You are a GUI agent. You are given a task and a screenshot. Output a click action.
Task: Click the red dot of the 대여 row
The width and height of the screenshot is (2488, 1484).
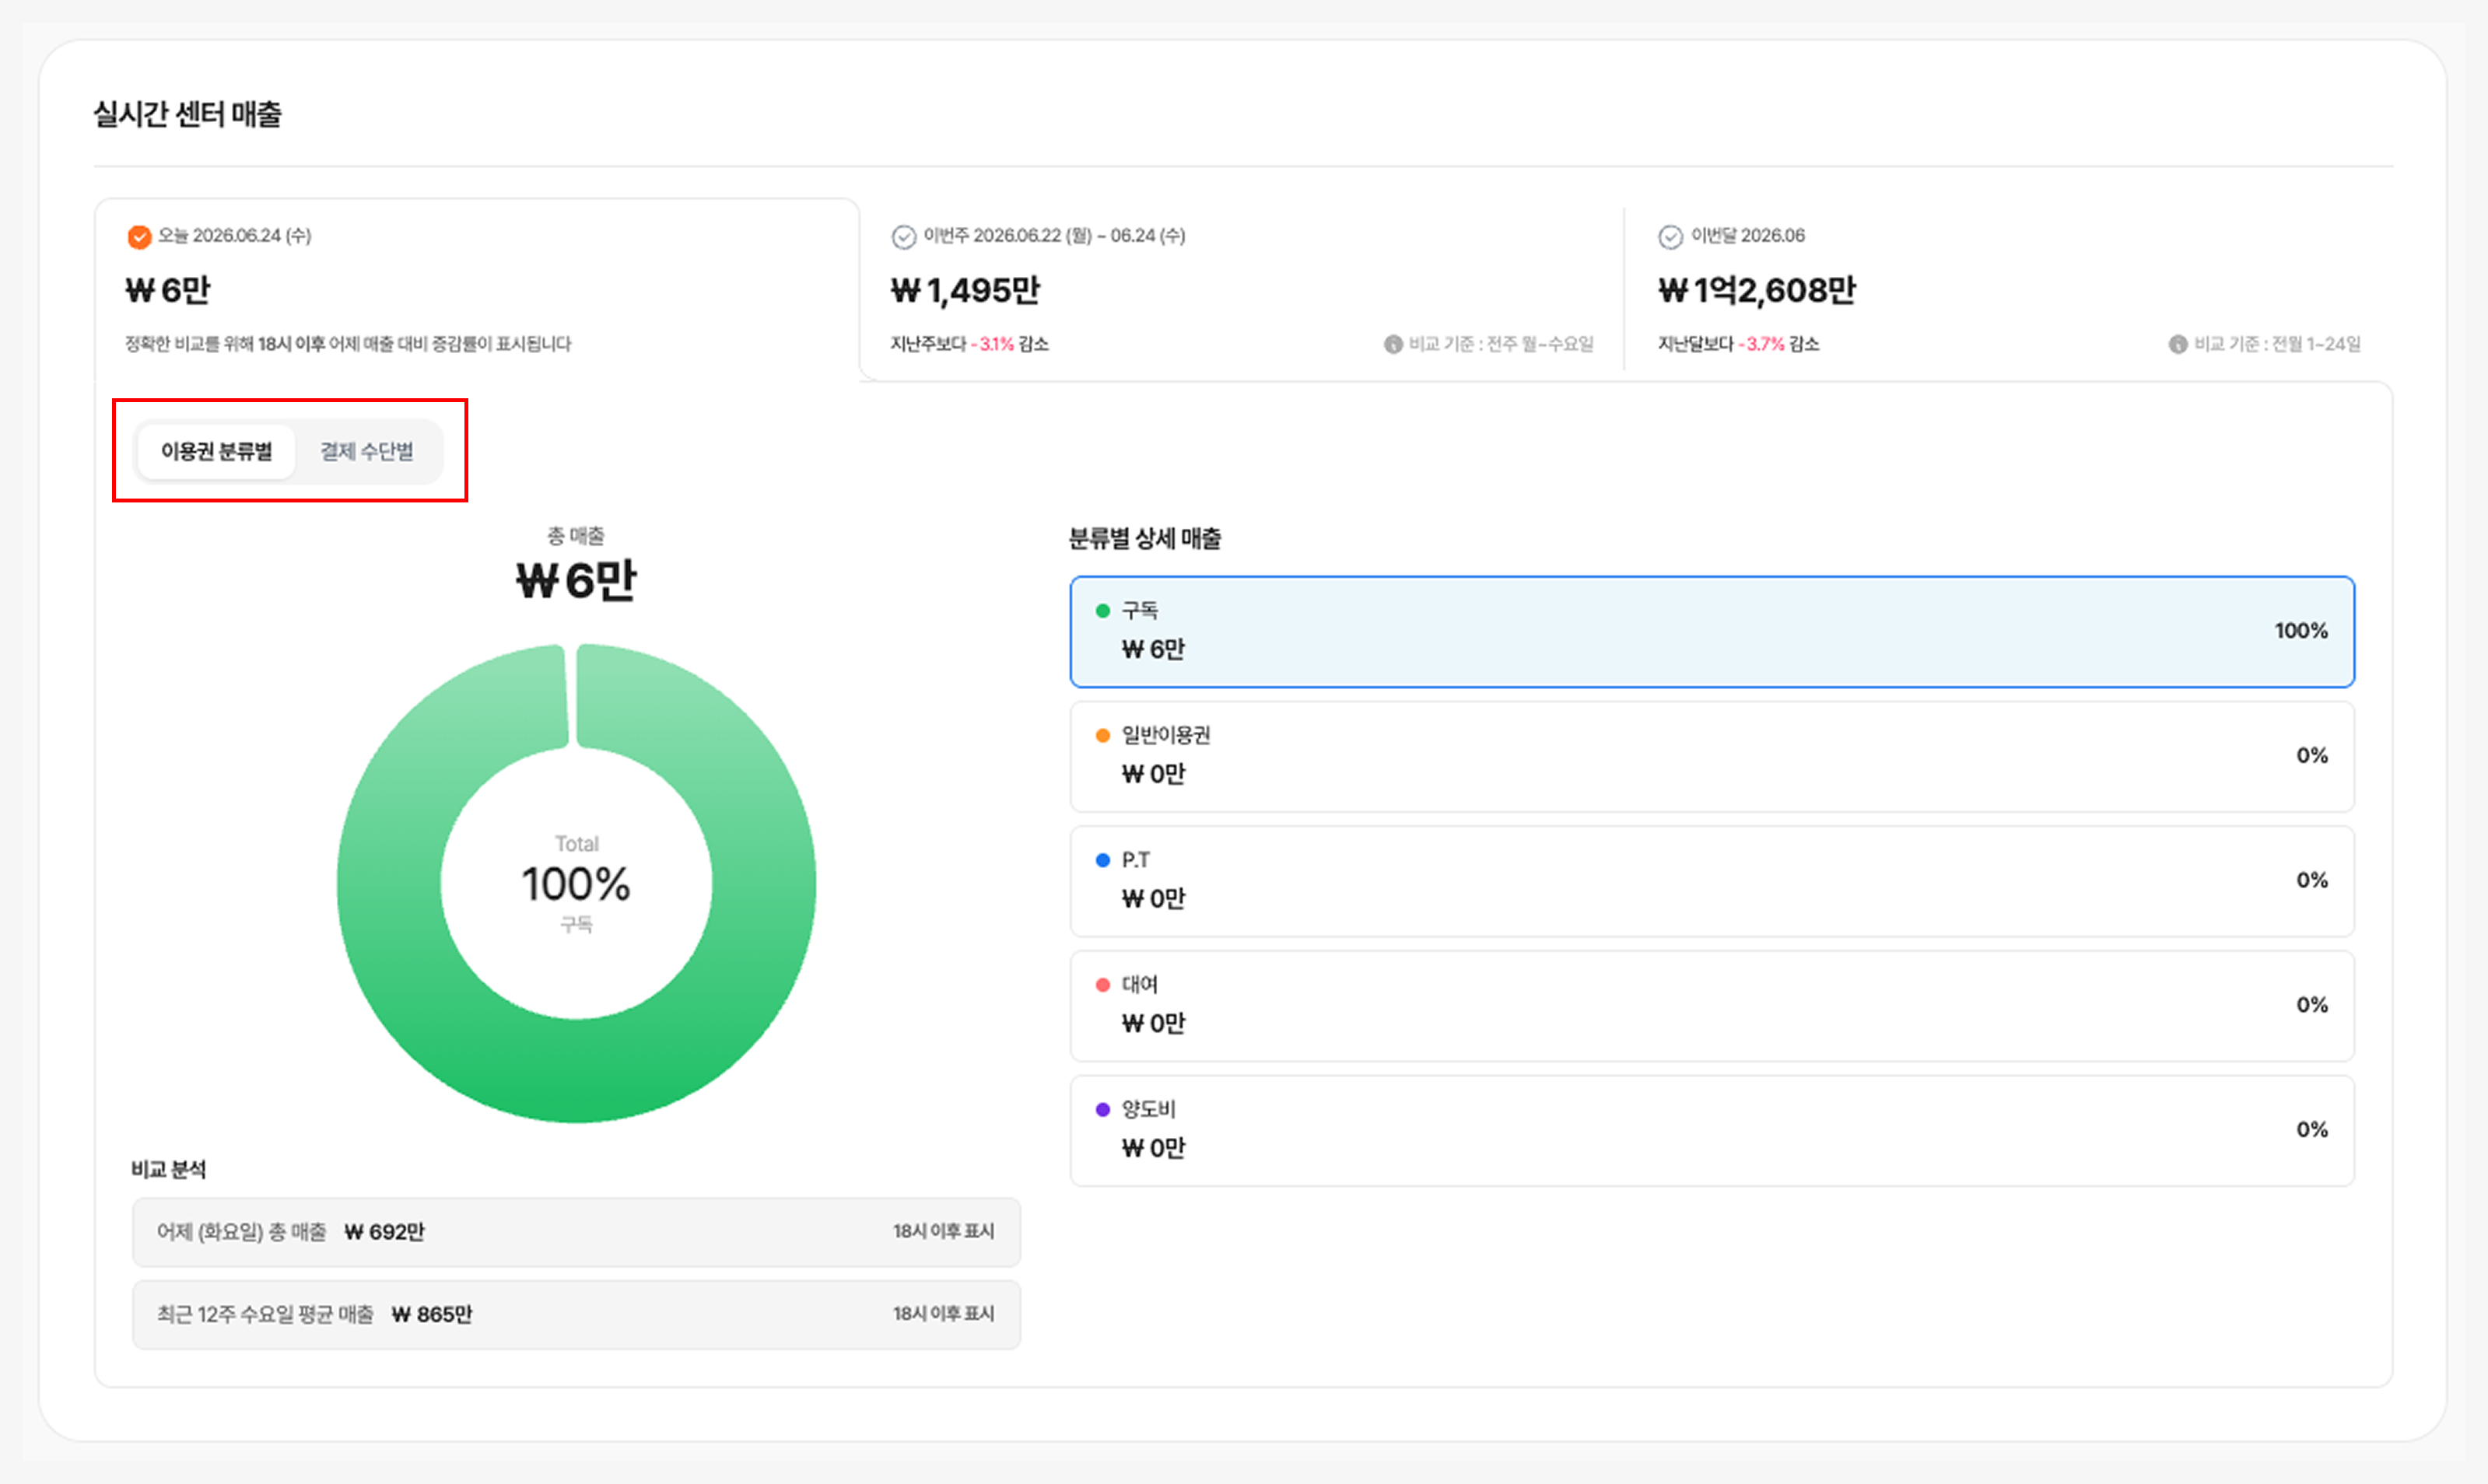[x=1103, y=985]
